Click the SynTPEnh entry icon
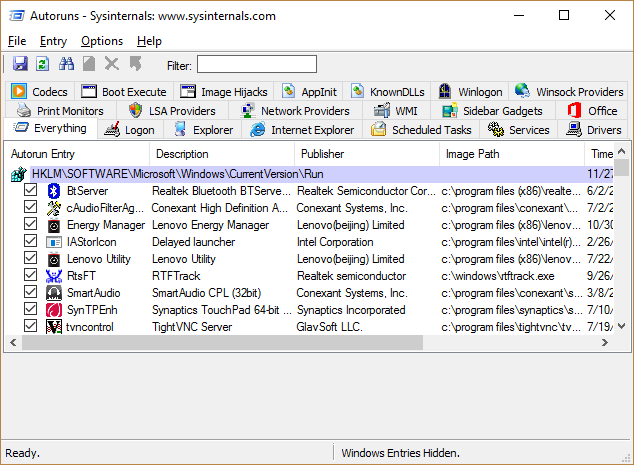 (54, 310)
